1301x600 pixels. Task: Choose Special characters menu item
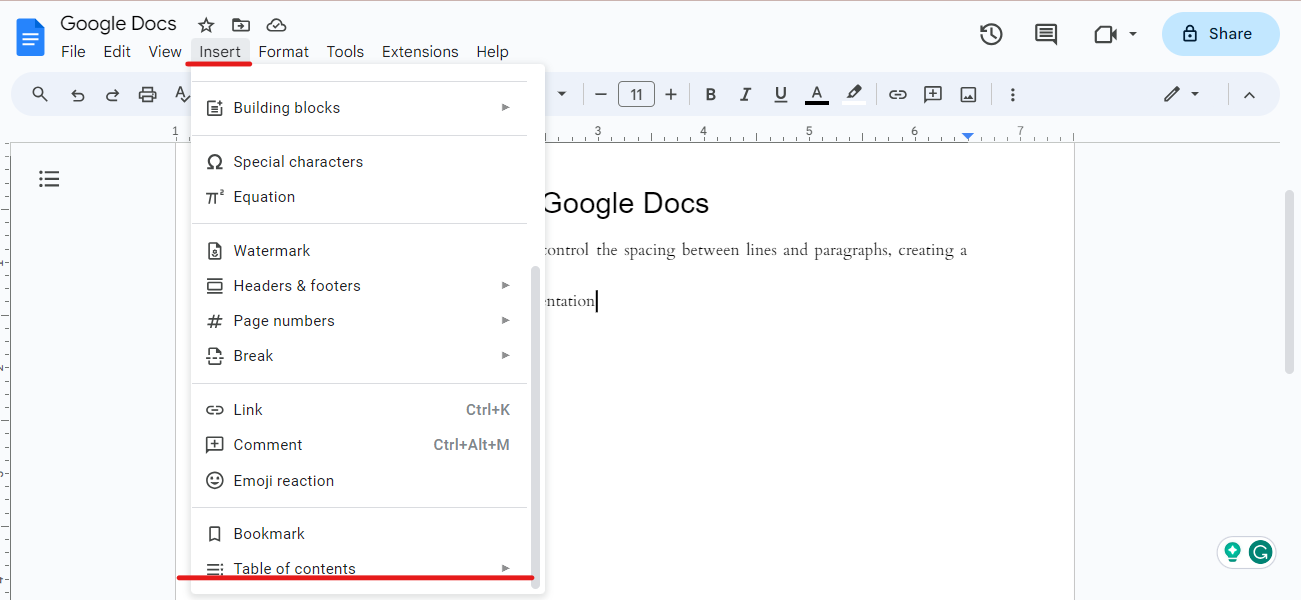click(x=298, y=162)
